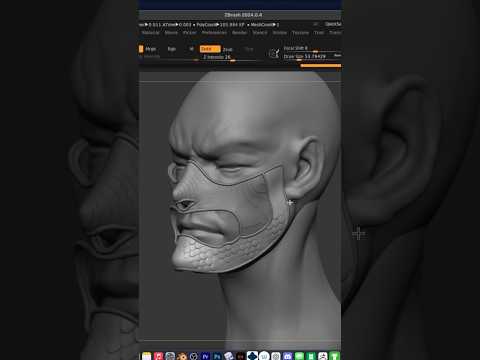Viewport: 480px width, 360px height.
Task: Open the Render menu
Action: coord(240,33)
